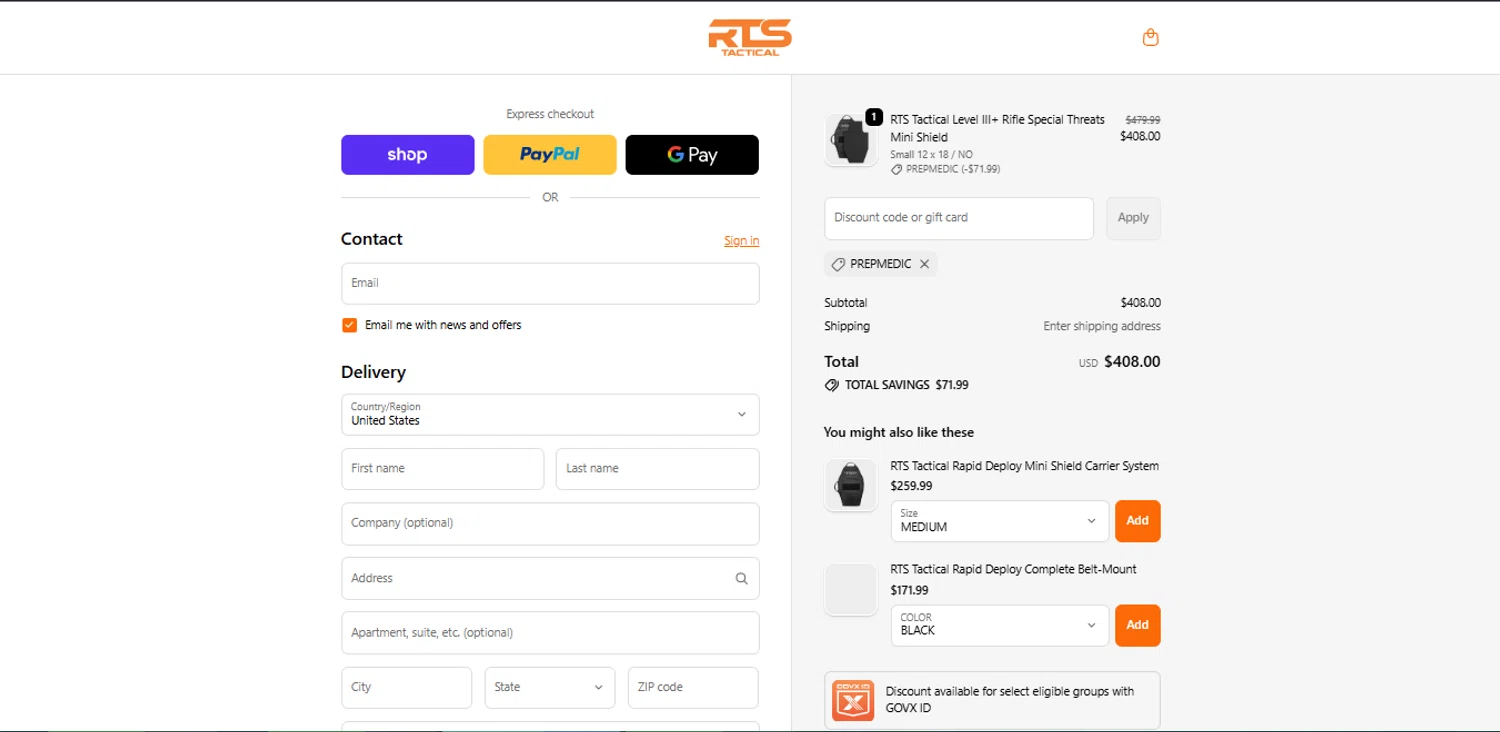Click the Rapid Deploy Mini Shield Carrier title

point(1025,466)
